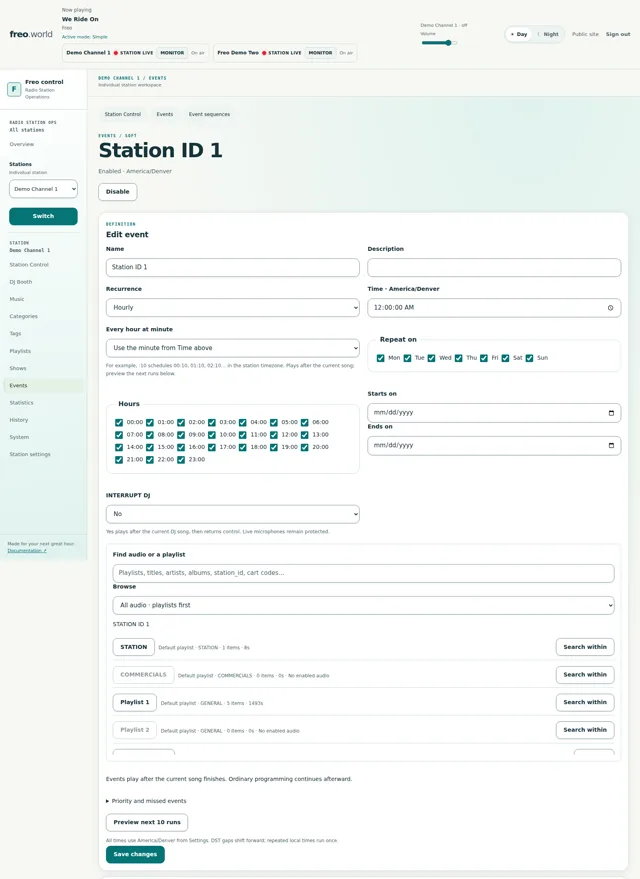
Task: Uncheck the 20:00 hour checkbox
Action: pyautogui.click(x=304, y=447)
